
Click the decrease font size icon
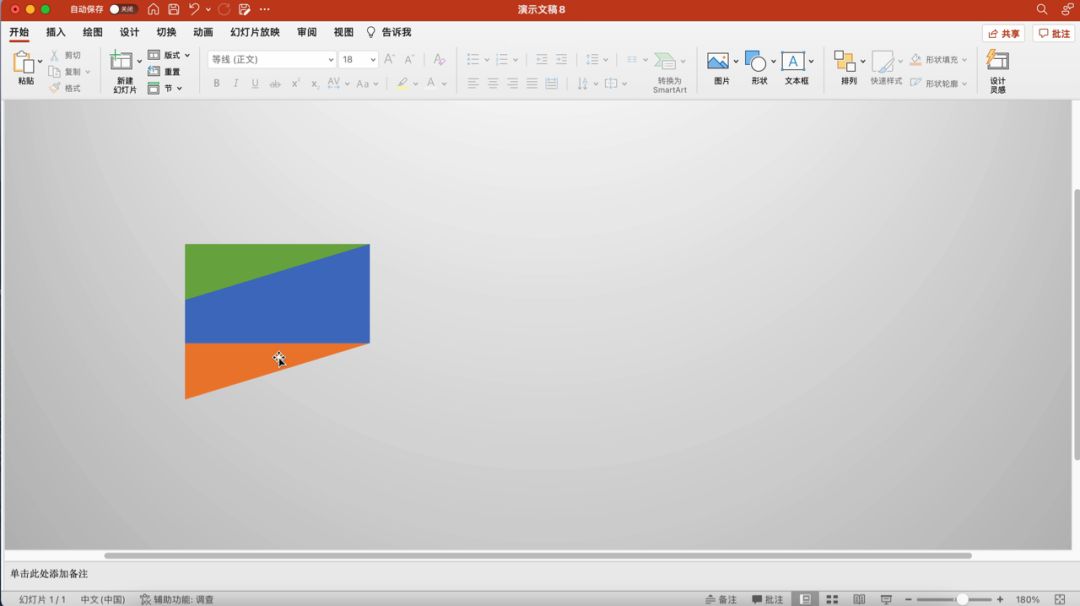coord(409,59)
